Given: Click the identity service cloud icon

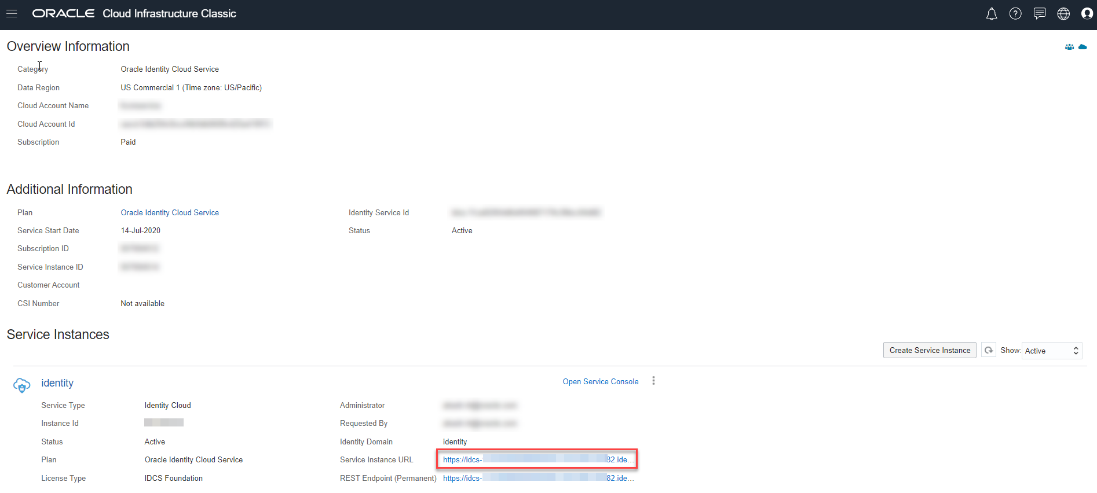Looking at the screenshot, I should pos(22,385).
